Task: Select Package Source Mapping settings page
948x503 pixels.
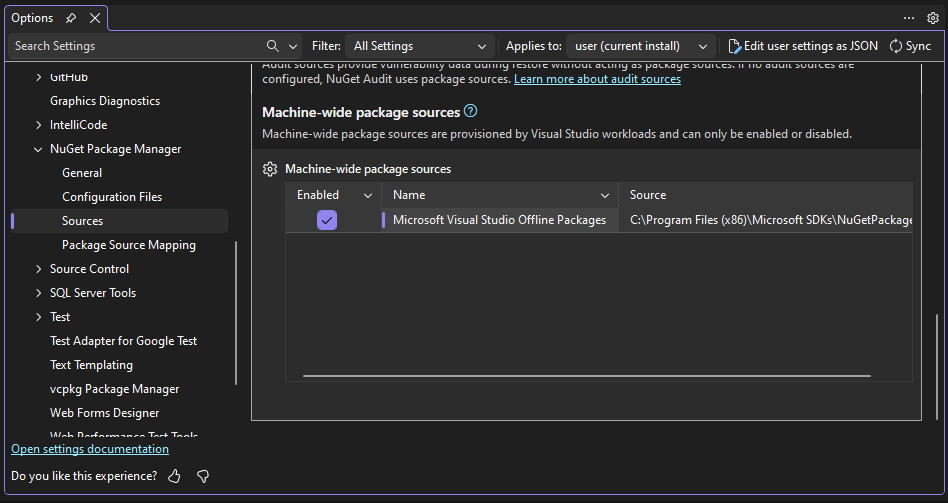Action: 129,245
